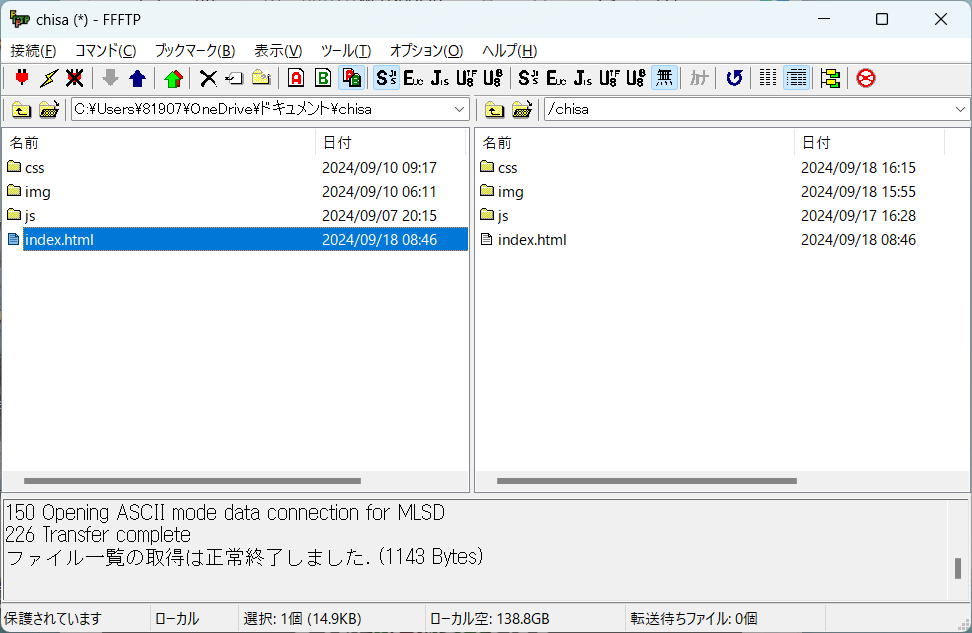Viewport: 972px width, 633px height.
Task: Open the local path dropdown
Action: (458, 109)
